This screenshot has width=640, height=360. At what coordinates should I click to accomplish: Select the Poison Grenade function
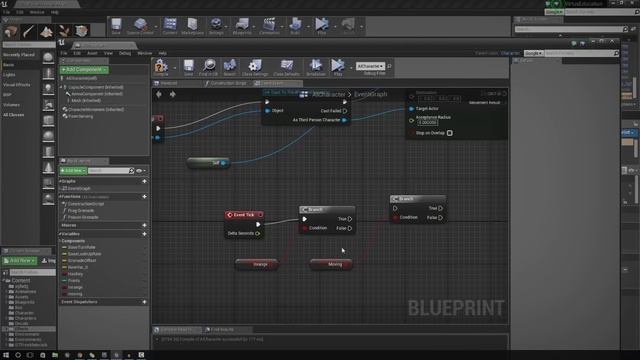coord(83,217)
